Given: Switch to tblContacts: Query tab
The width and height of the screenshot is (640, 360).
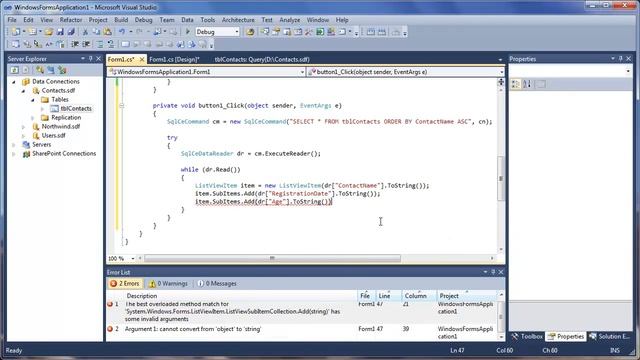Looking at the screenshot, I should click(262, 60).
